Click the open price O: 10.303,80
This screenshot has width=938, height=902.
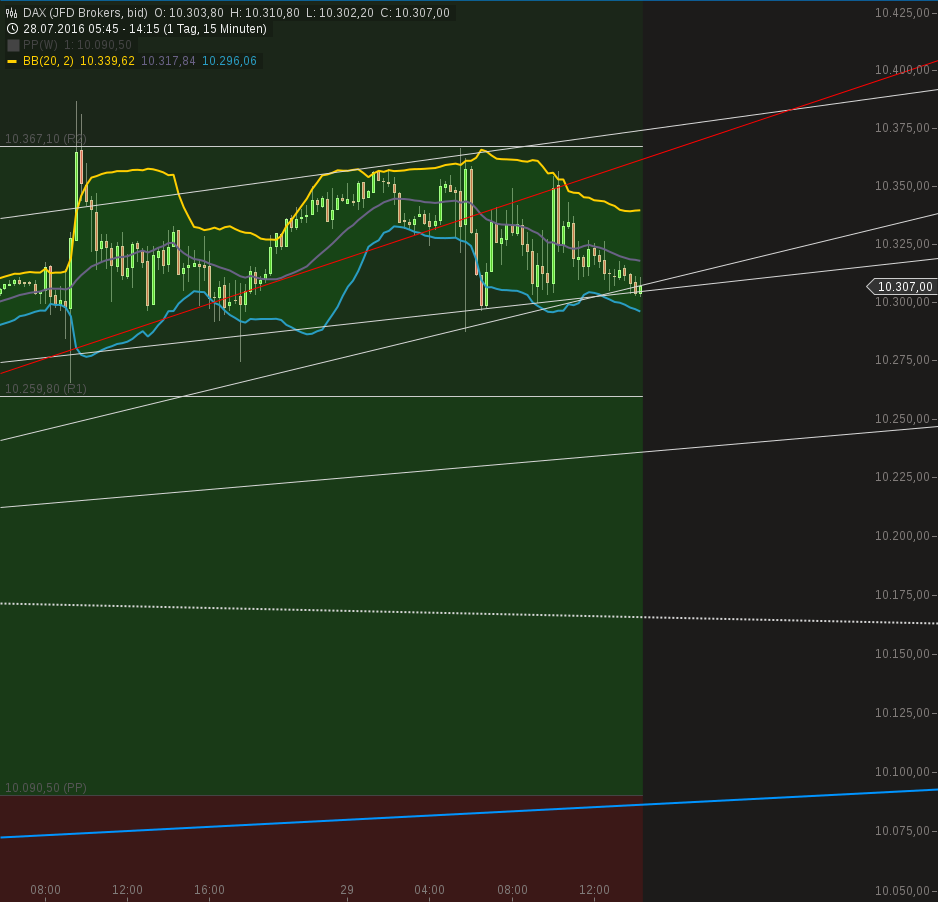(x=189, y=13)
